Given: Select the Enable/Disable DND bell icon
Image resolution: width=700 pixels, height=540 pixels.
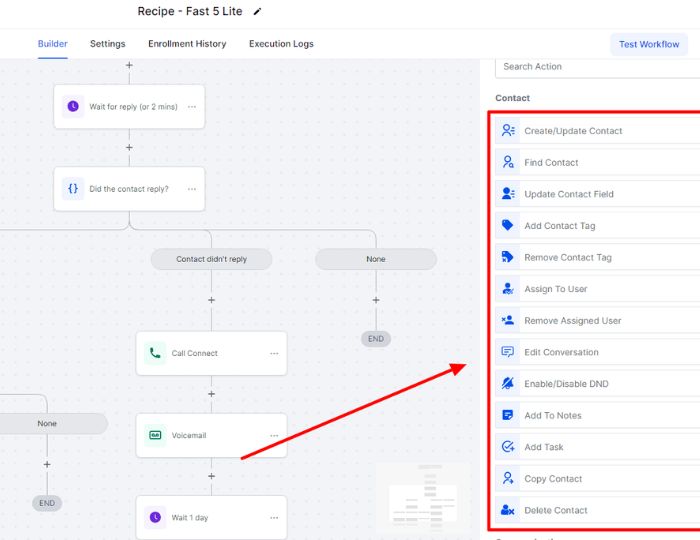Looking at the screenshot, I should (x=508, y=384).
